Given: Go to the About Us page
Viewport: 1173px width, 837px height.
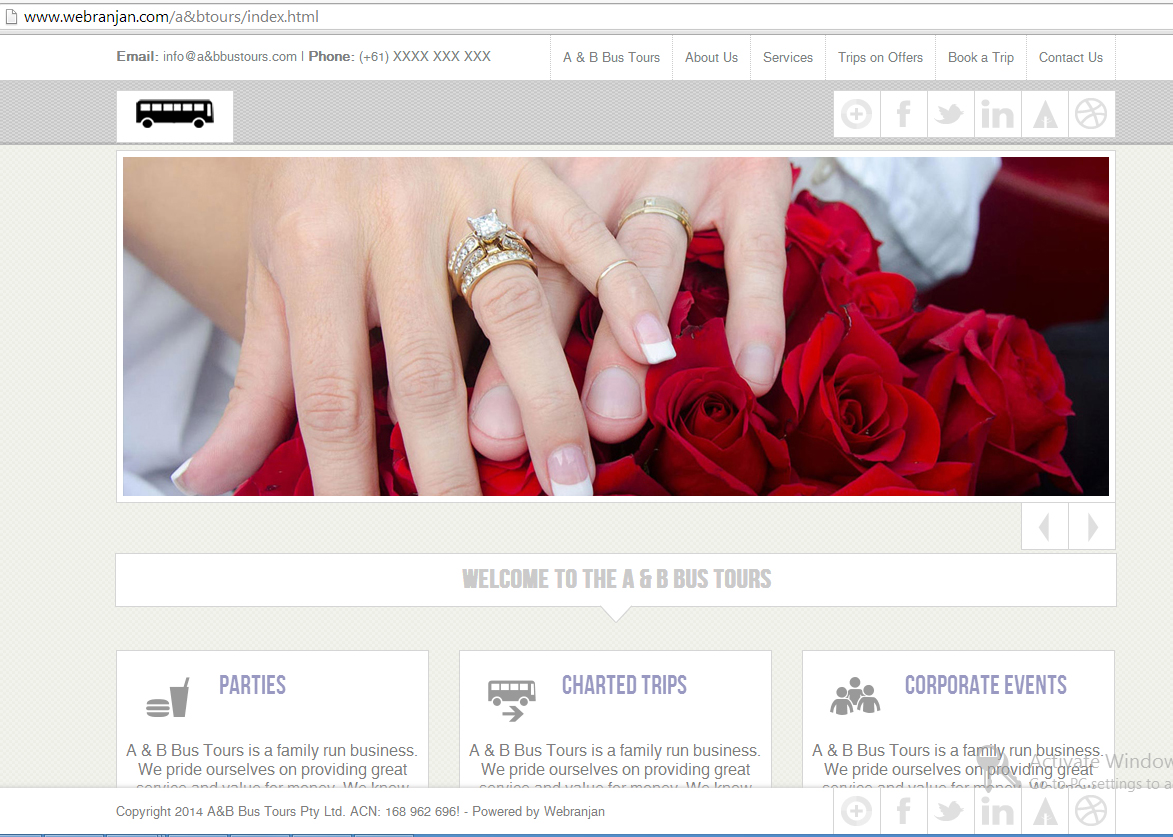Looking at the screenshot, I should pos(711,58).
